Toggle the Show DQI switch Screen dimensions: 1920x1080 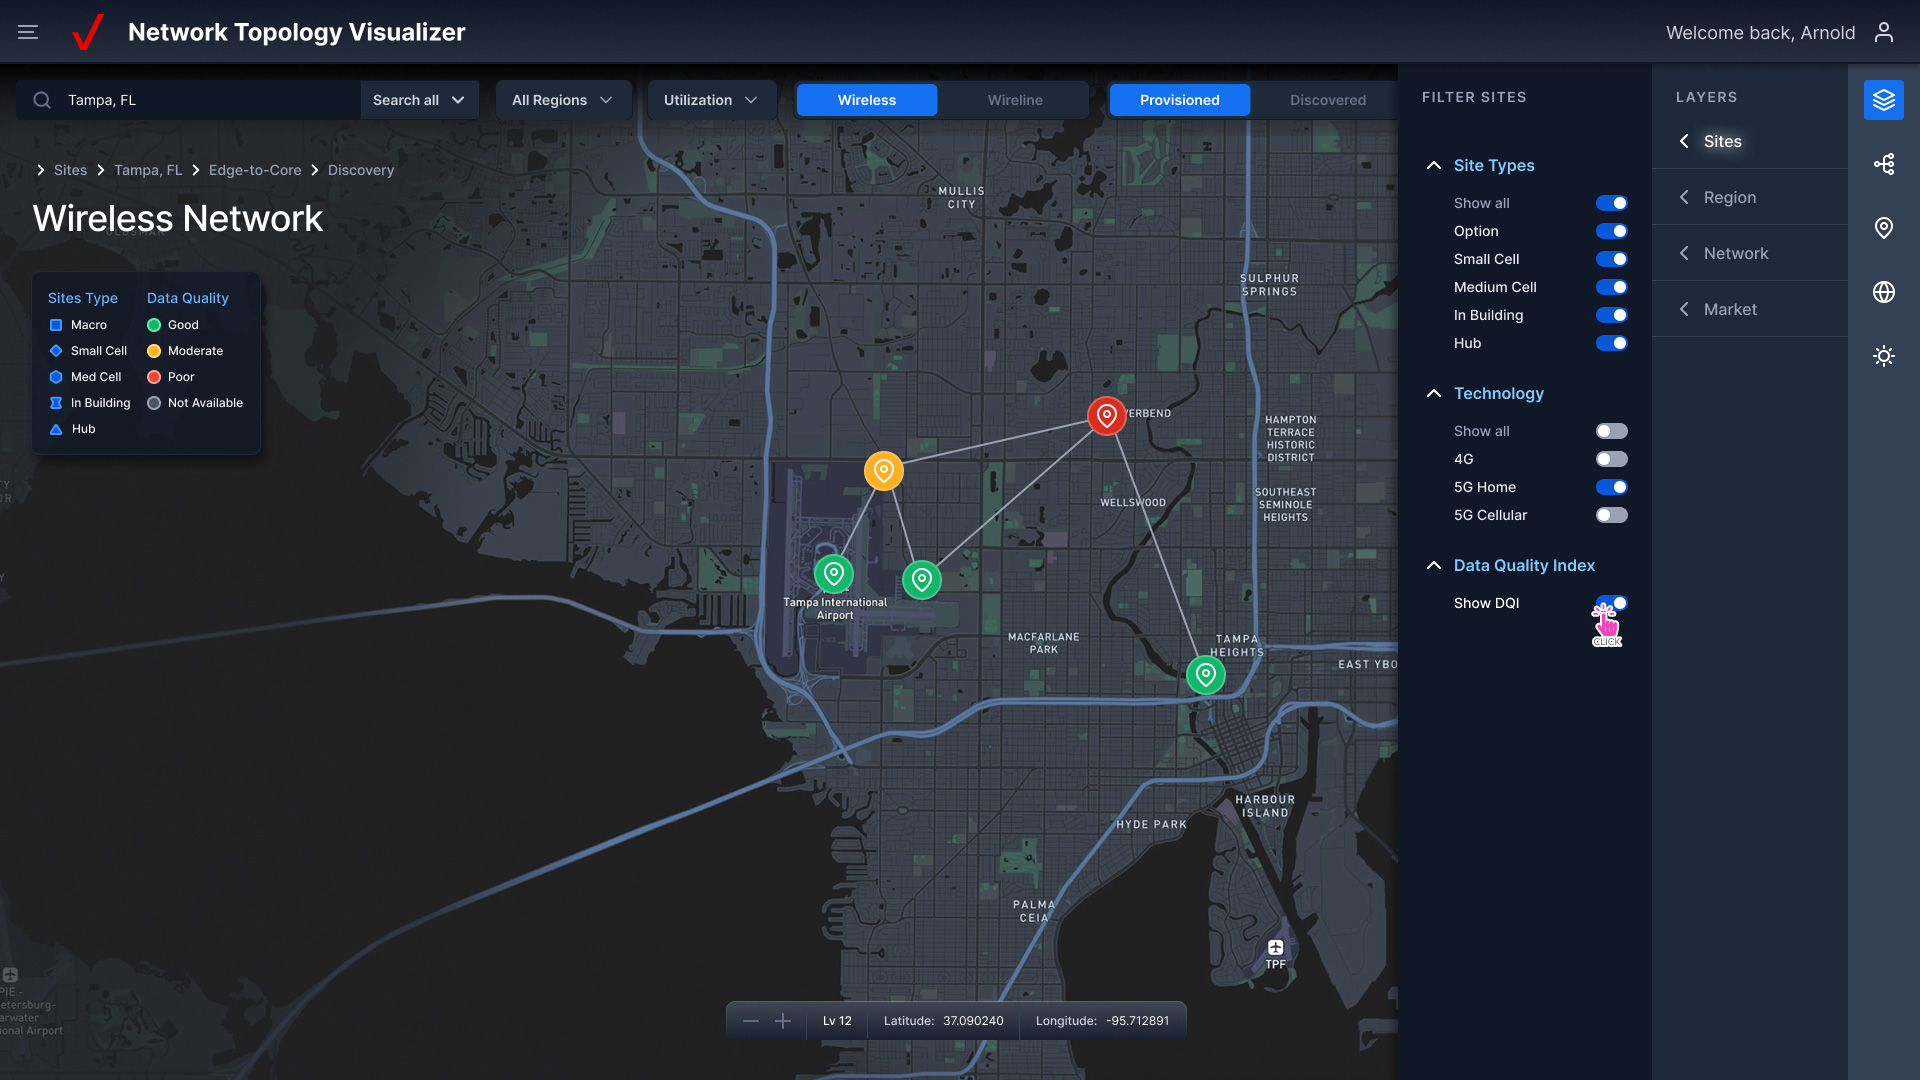1612,603
